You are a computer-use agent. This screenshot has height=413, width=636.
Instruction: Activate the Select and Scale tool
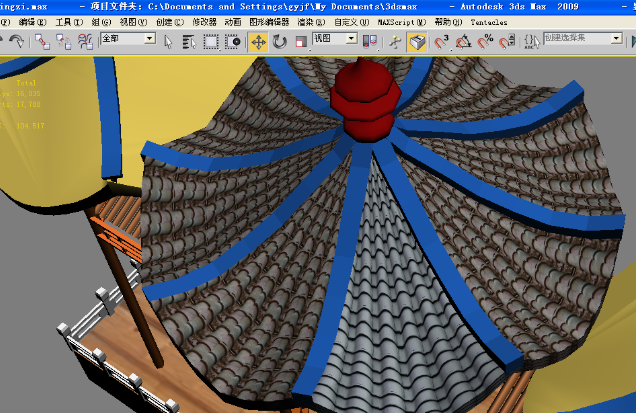click(x=301, y=41)
